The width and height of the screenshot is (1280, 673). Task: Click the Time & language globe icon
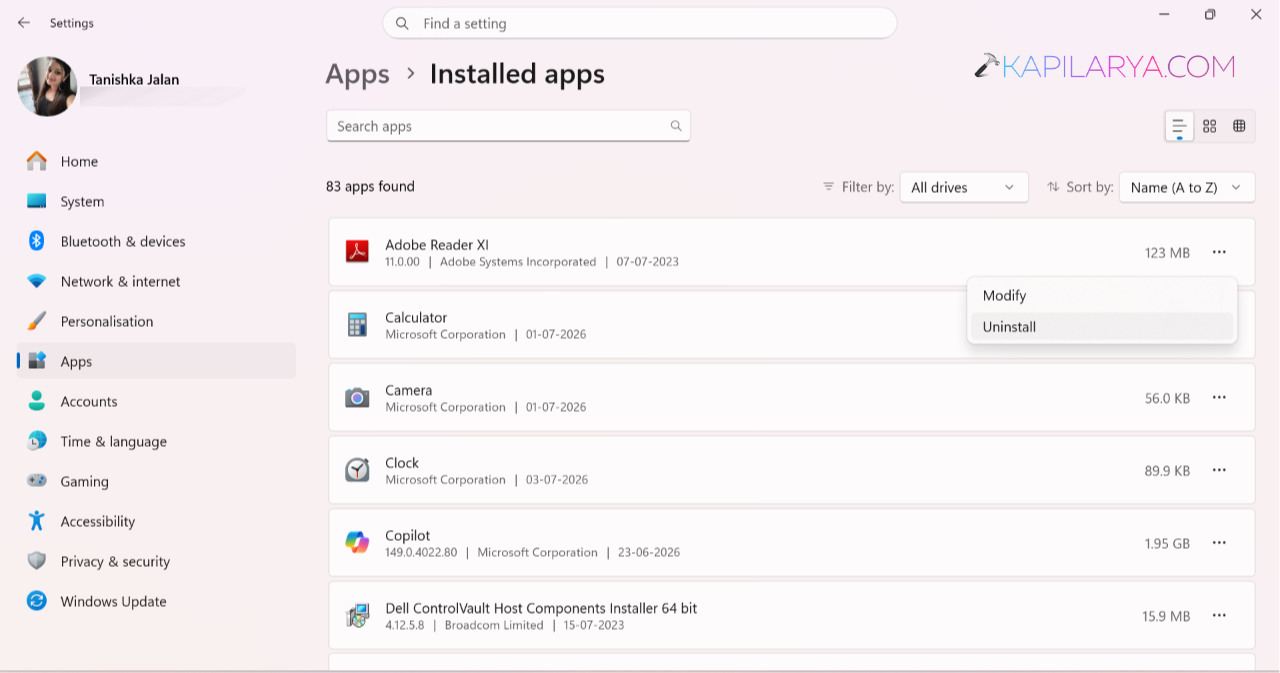[x=37, y=441]
